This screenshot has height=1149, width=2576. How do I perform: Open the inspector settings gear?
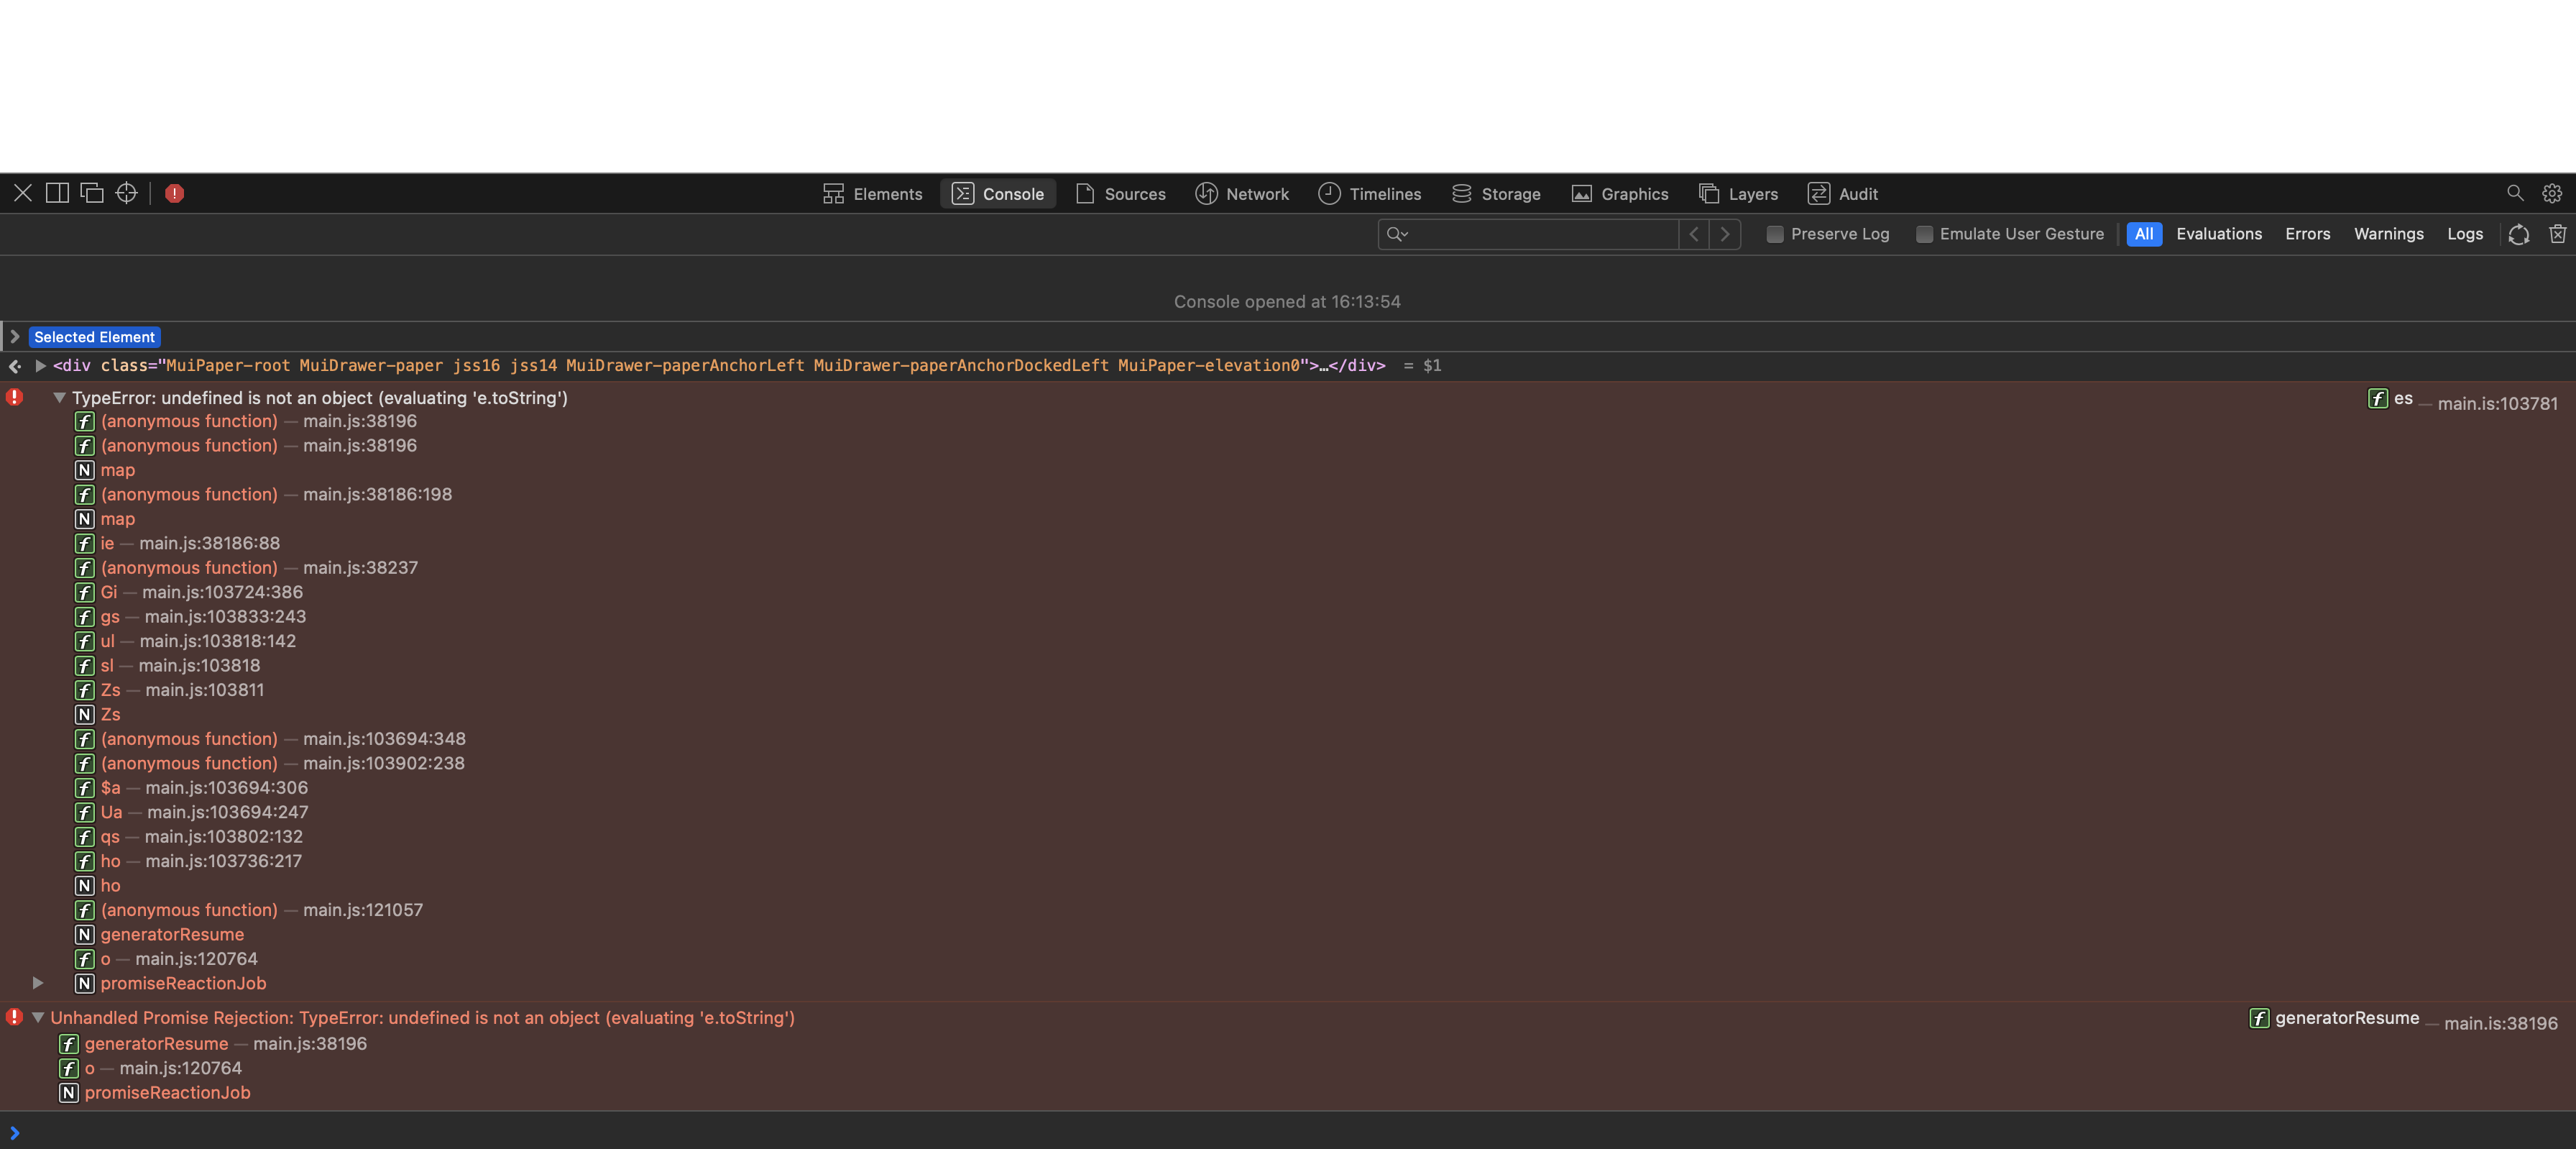pos(2551,193)
